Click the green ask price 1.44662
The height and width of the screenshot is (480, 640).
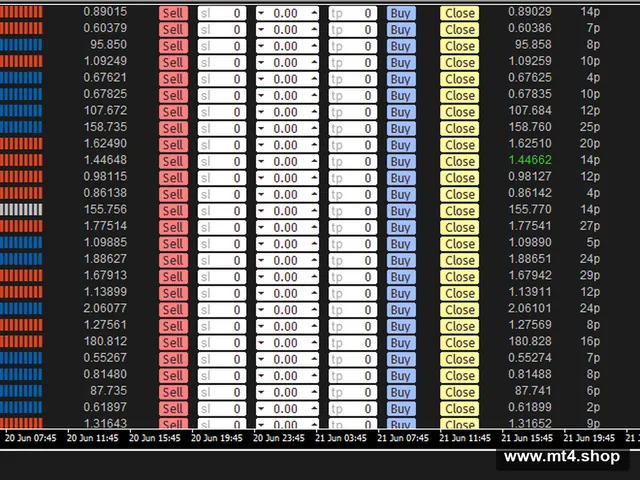point(530,160)
